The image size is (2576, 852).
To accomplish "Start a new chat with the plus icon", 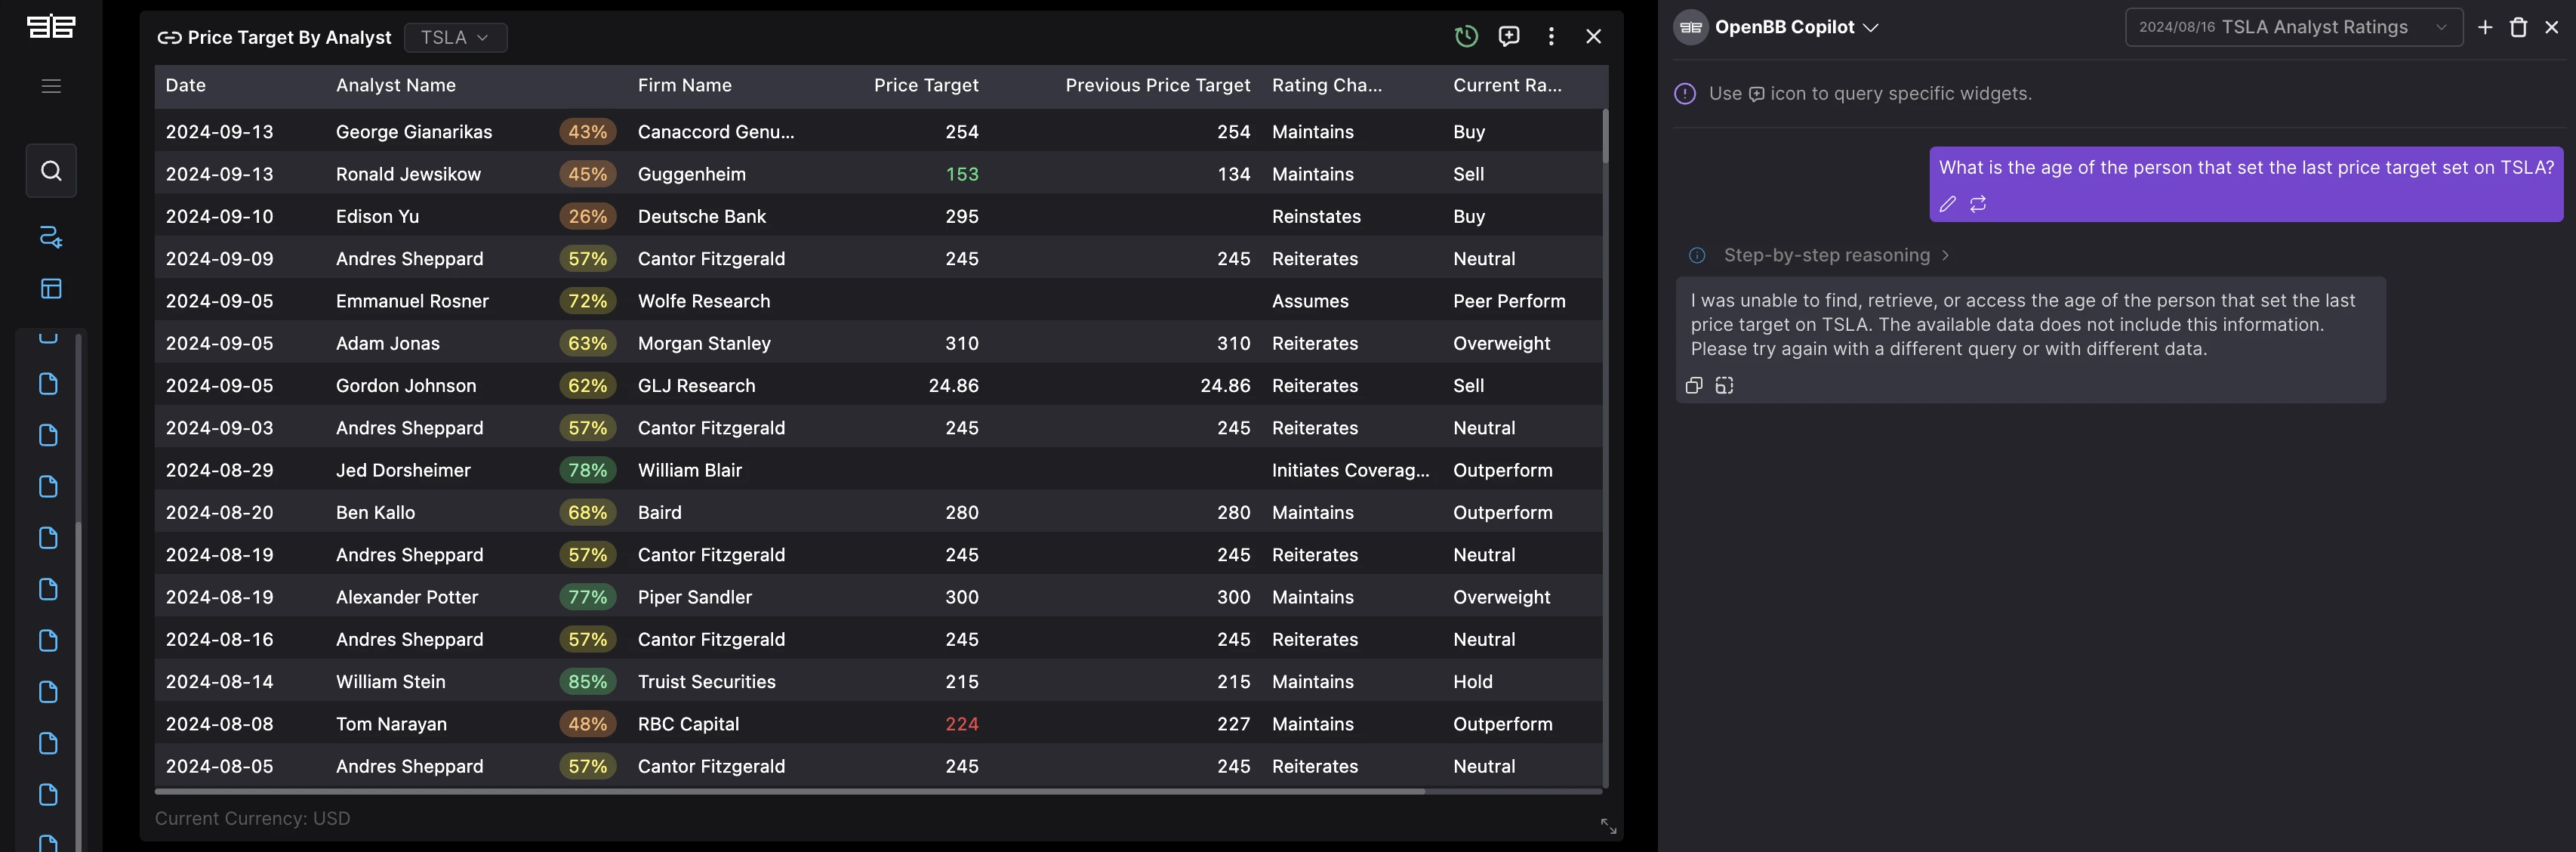I will point(2485,28).
